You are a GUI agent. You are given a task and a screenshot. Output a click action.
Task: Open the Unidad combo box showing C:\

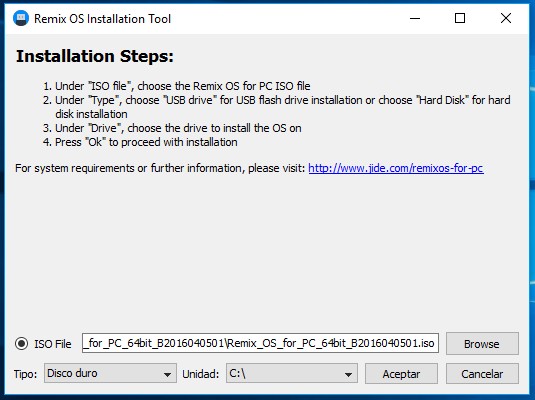292,373
